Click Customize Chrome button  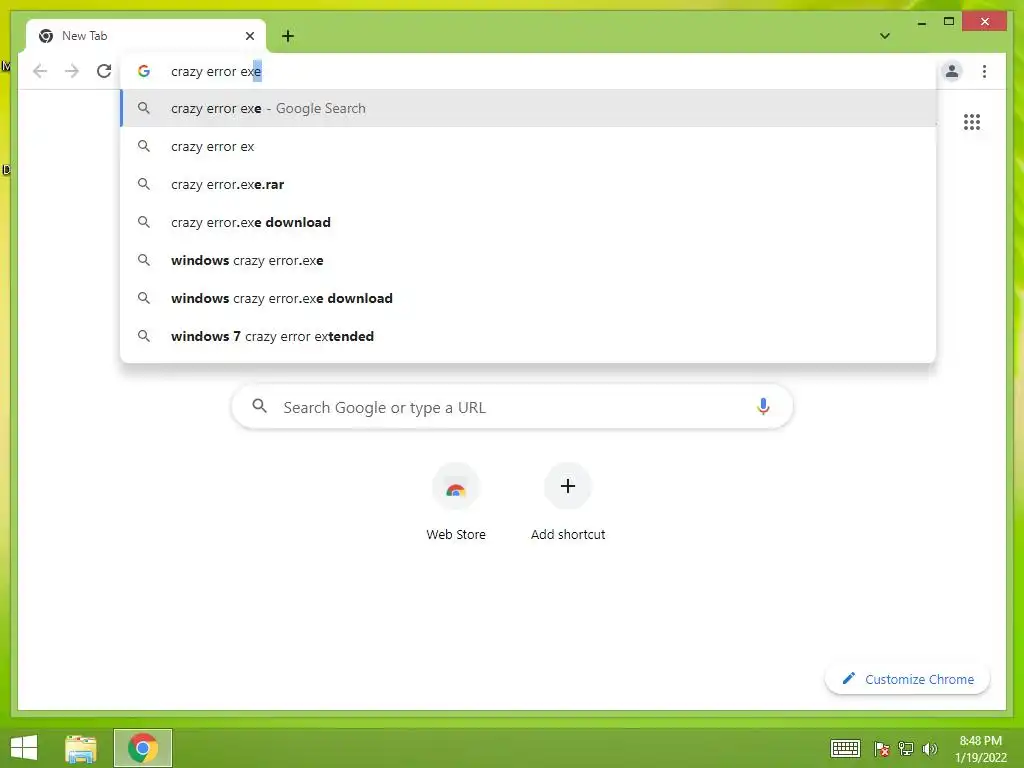point(908,679)
